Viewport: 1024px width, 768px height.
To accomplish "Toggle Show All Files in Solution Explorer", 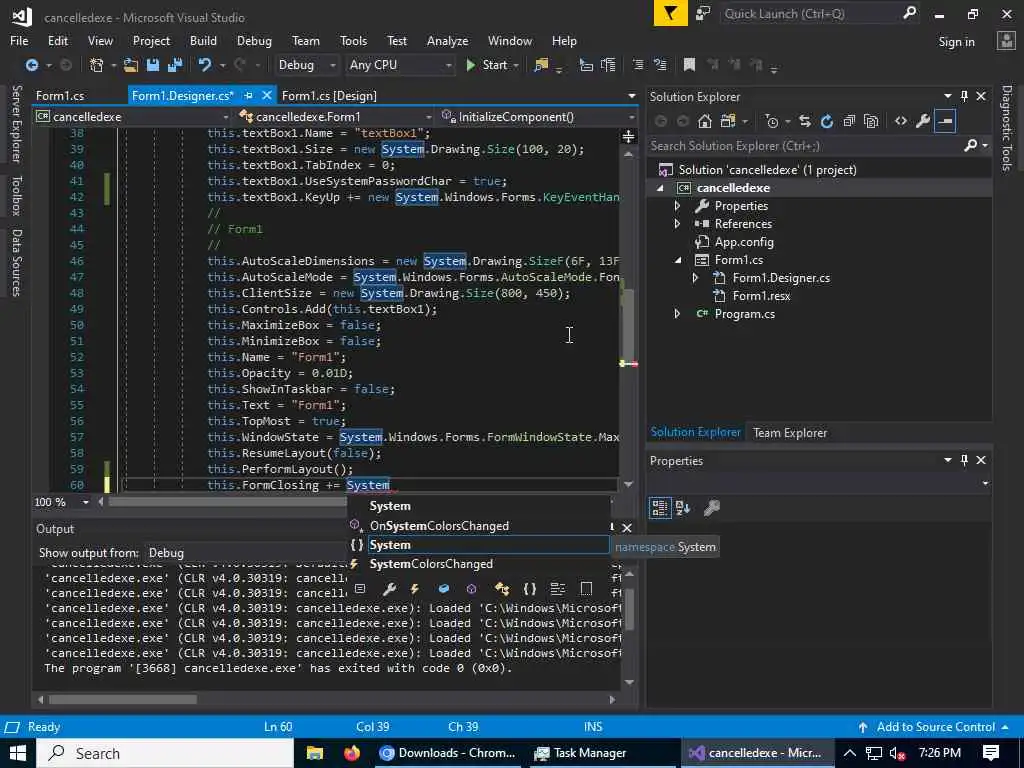I will pyautogui.click(x=871, y=121).
